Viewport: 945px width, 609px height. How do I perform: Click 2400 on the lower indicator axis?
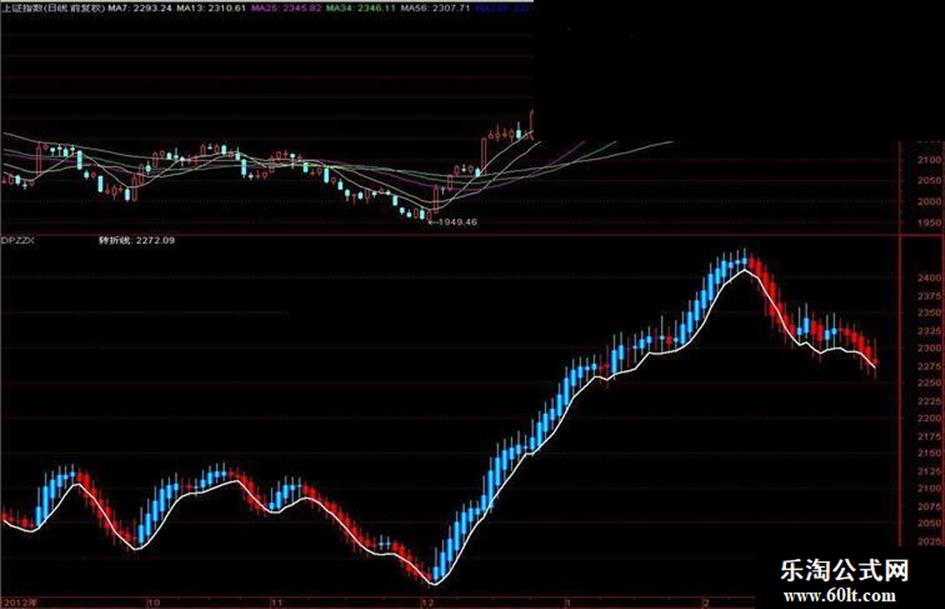tap(929, 278)
